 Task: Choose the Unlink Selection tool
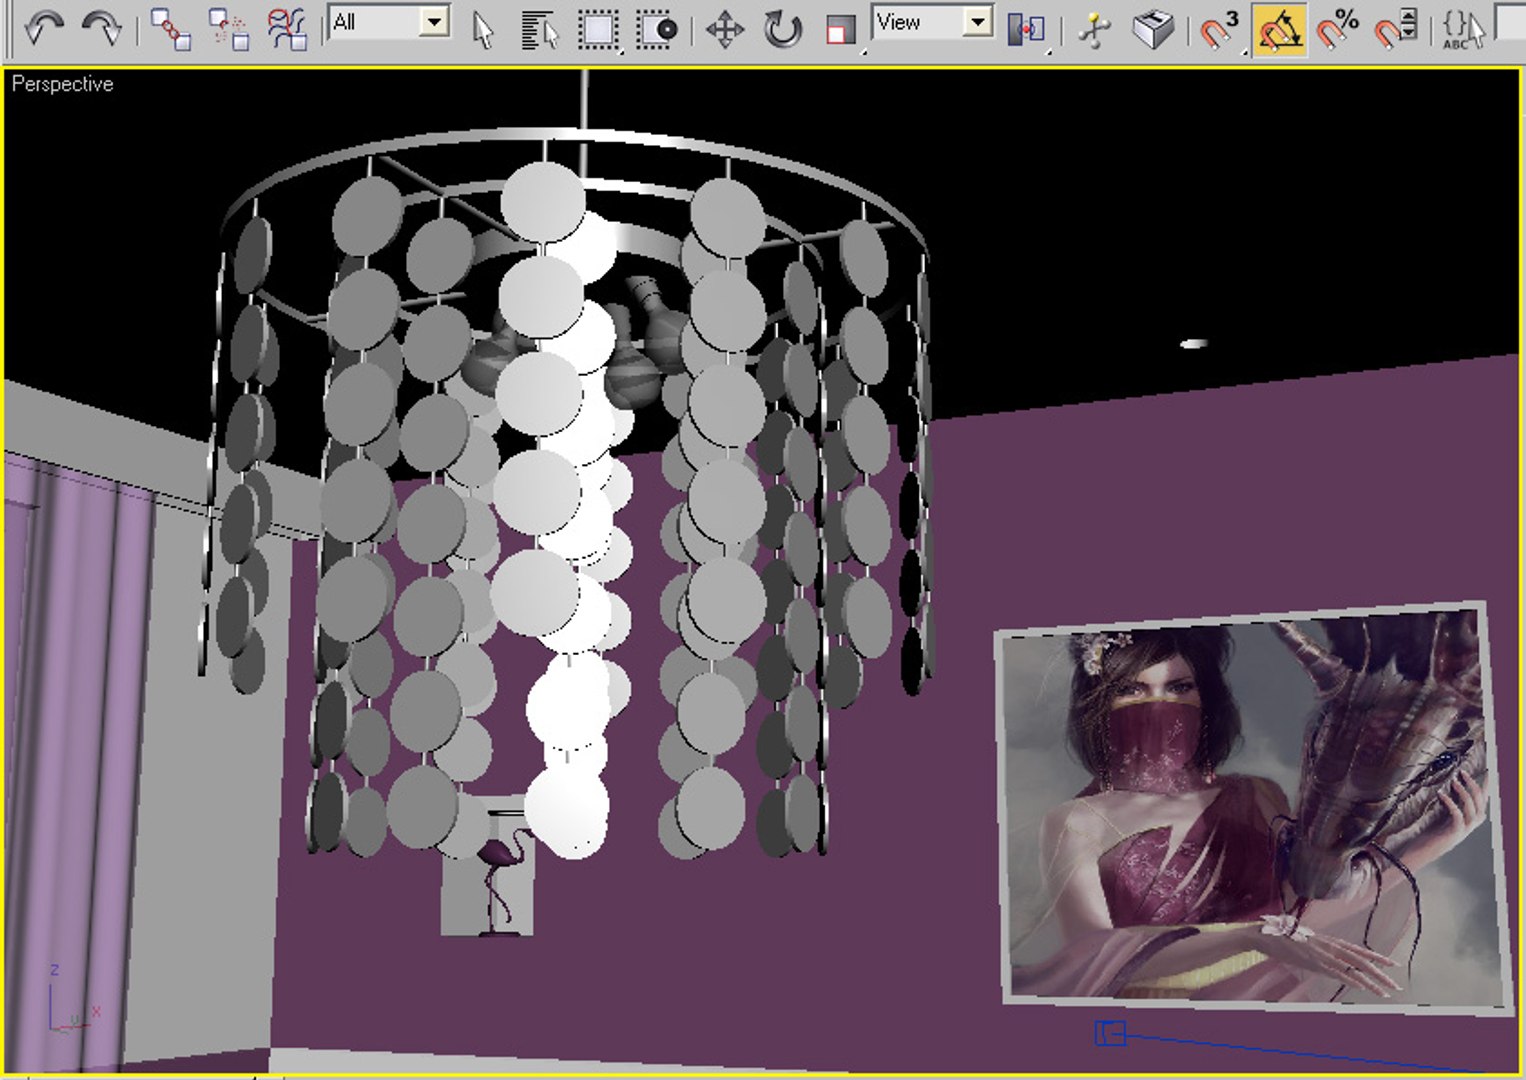(x=229, y=28)
